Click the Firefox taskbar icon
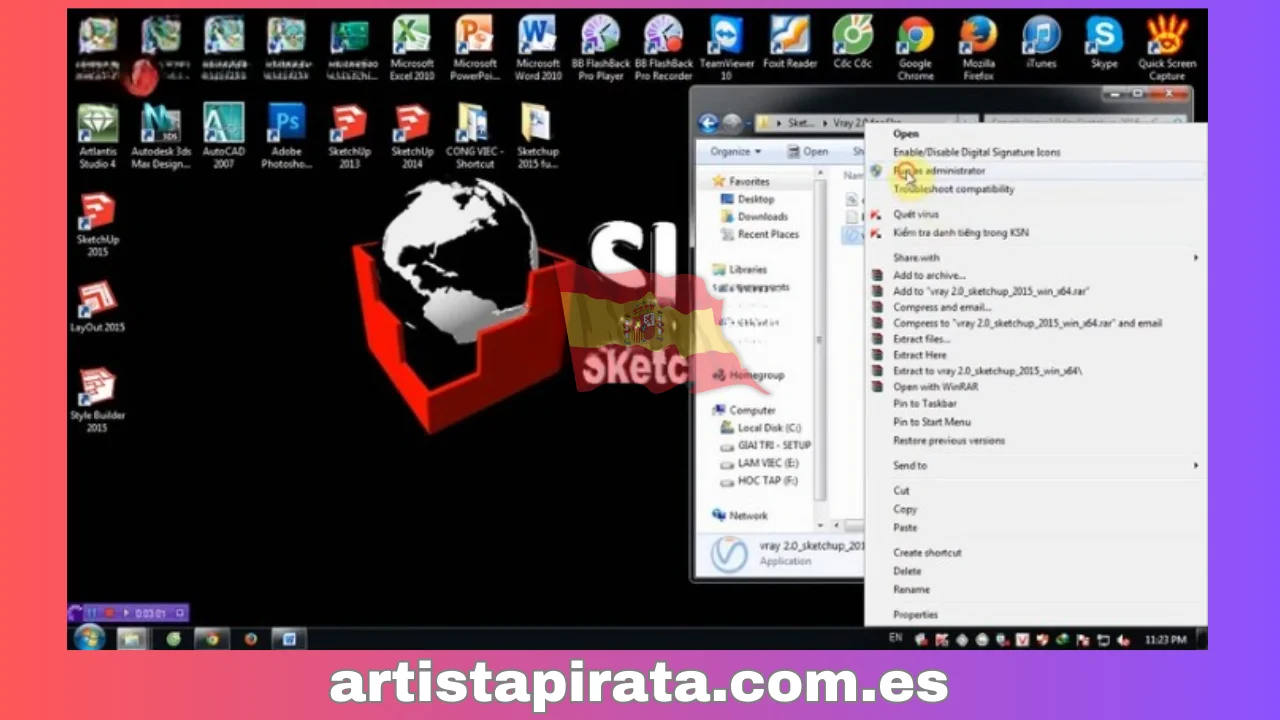This screenshot has width=1280, height=720. tap(250, 638)
